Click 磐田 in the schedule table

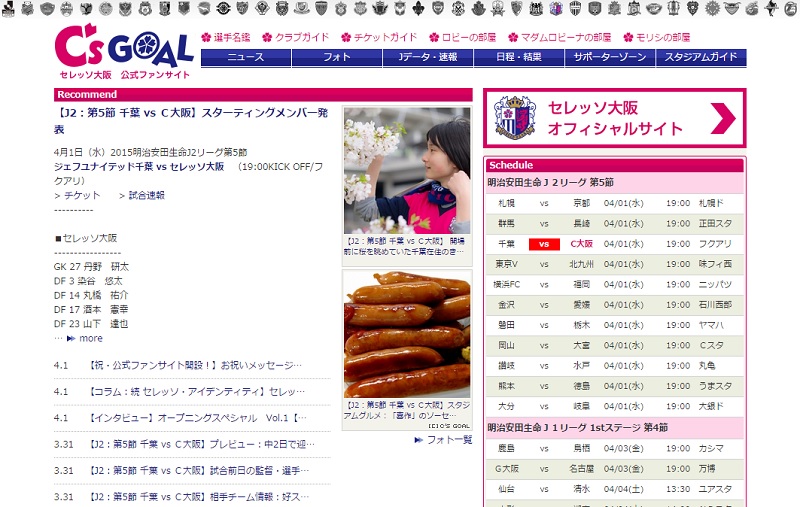coord(506,325)
